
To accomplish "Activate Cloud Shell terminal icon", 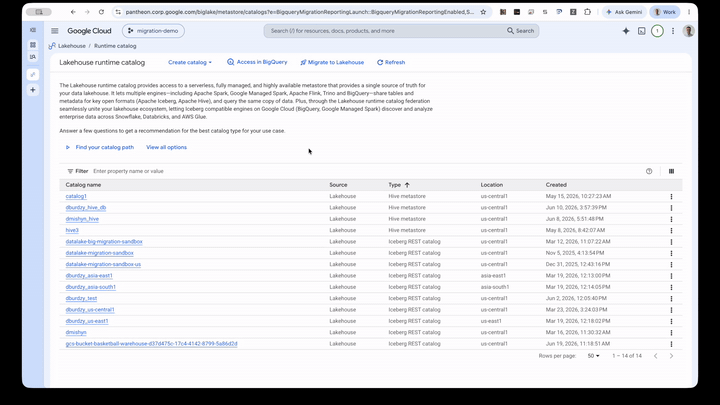I will click(x=641, y=31).
